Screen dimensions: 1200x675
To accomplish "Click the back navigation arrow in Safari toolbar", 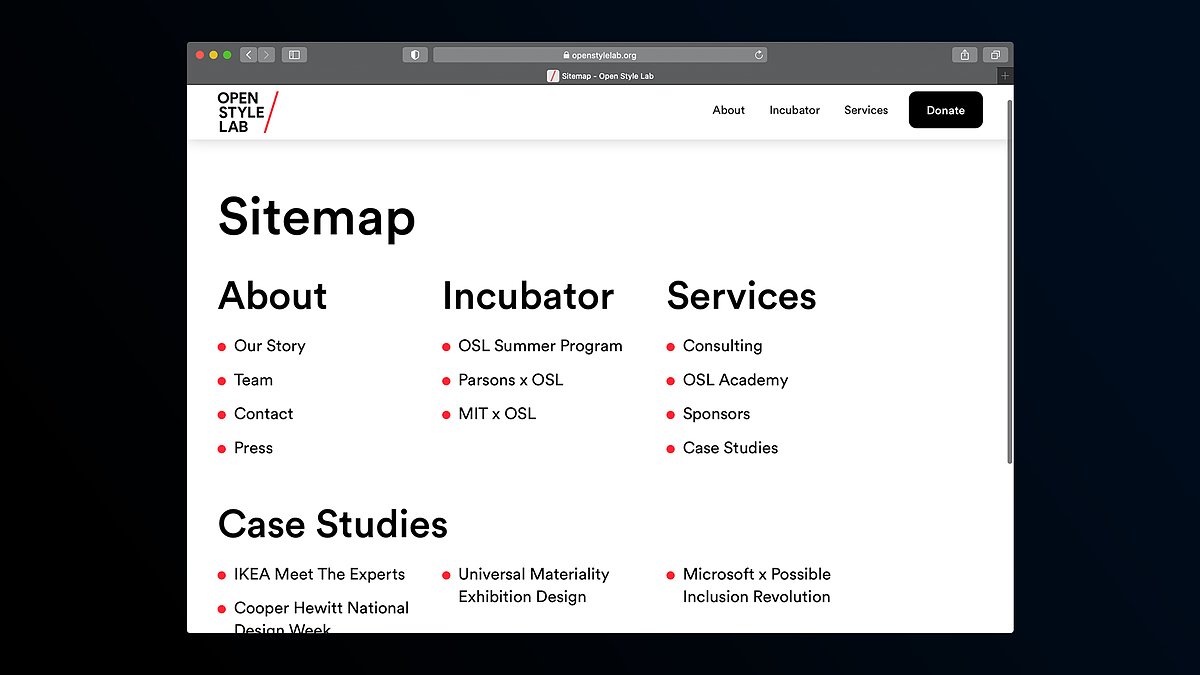I will pyautogui.click(x=248, y=55).
